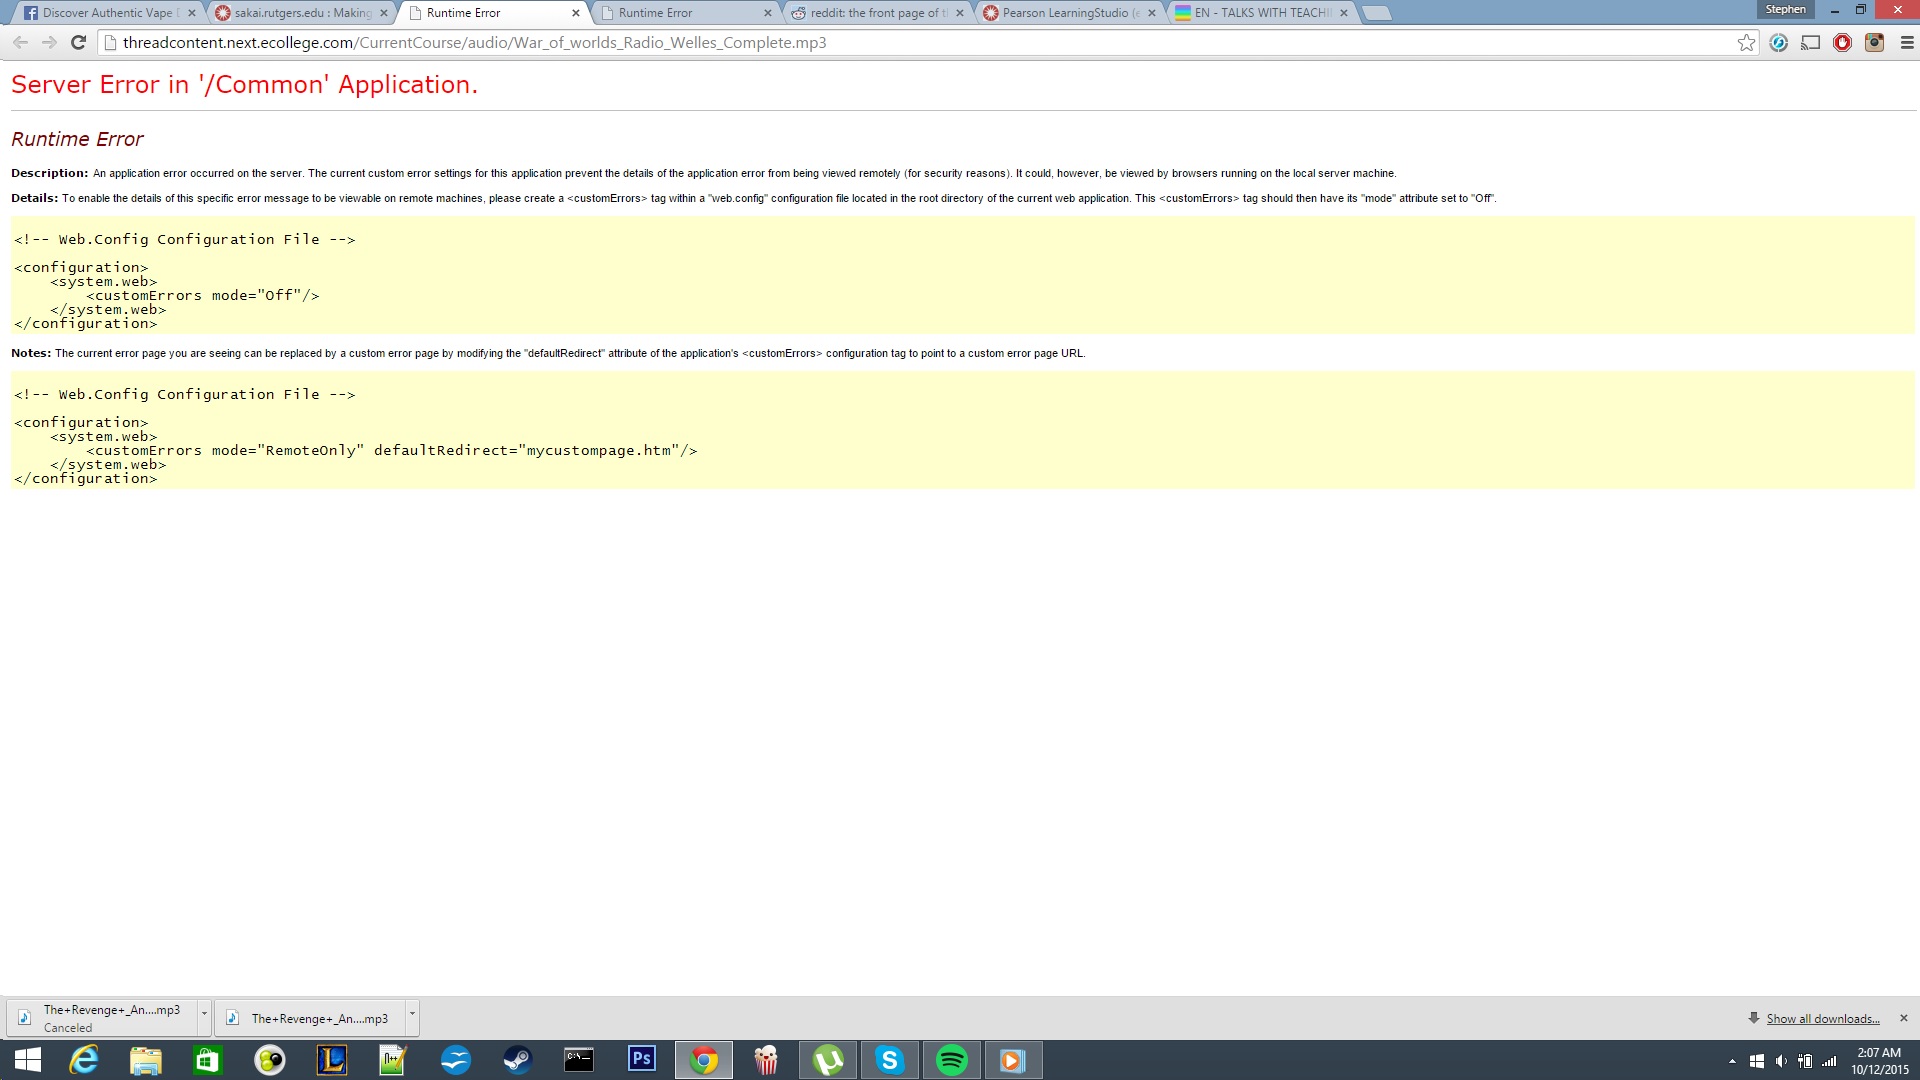
Task: Open the canceled The+Revenge mp3 download item
Action: pyautogui.click(x=103, y=1018)
